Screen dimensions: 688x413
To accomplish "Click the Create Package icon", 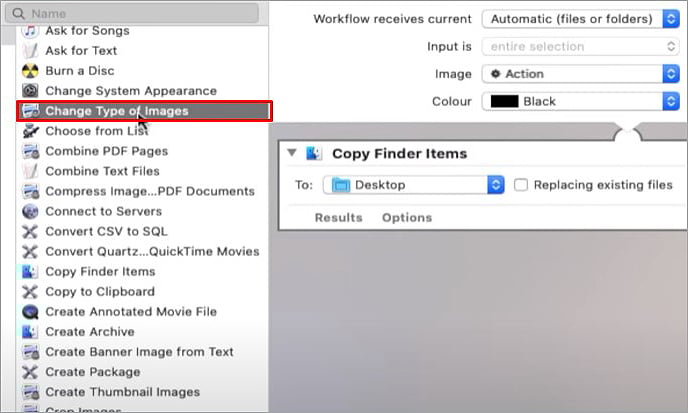I will point(30,372).
